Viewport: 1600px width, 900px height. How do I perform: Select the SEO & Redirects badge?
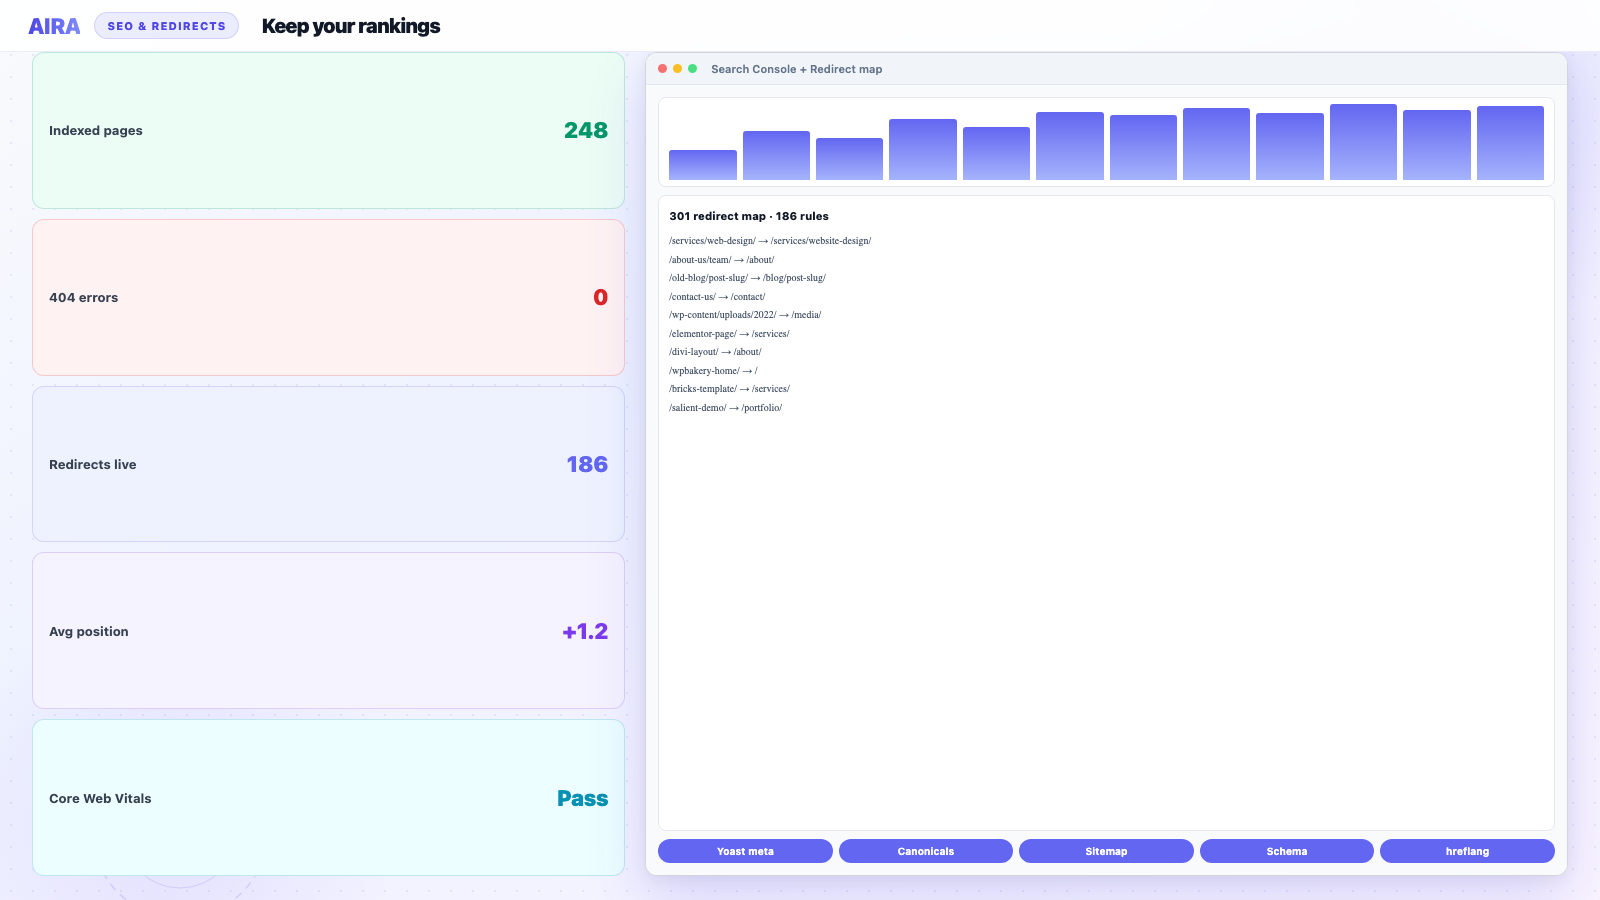pos(166,26)
